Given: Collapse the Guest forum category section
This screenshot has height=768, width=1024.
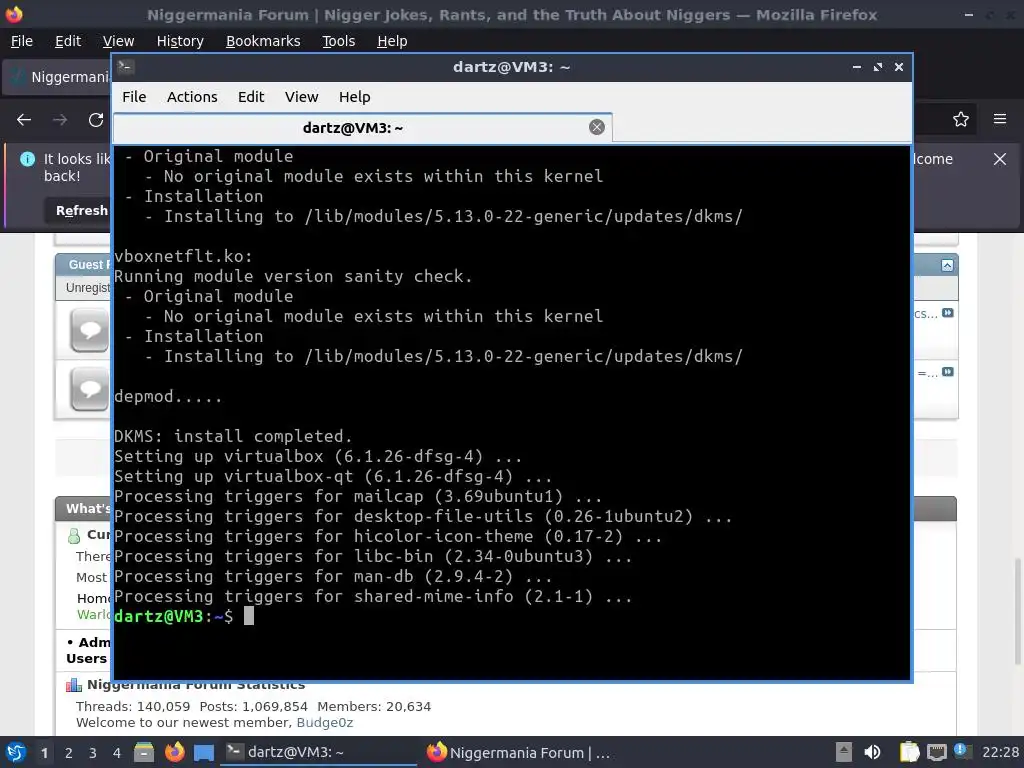Looking at the screenshot, I should point(948,265).
